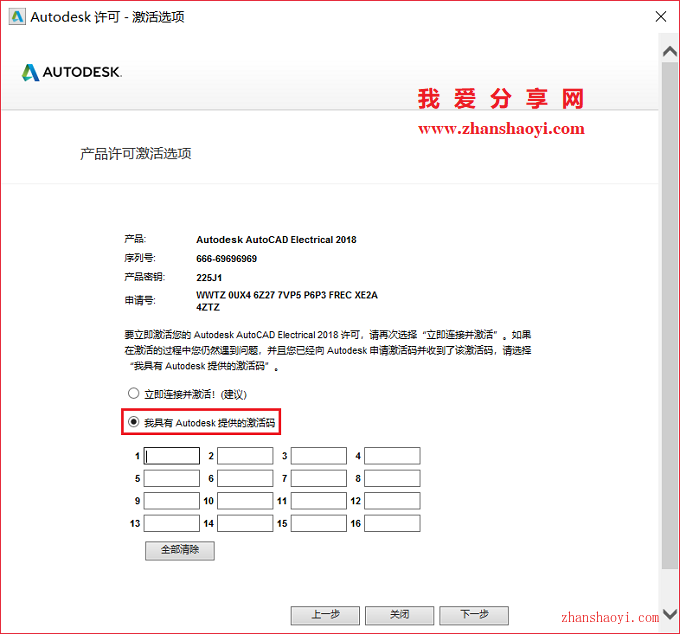
Task: Click activation code field 15
Action: click(319, 523)
